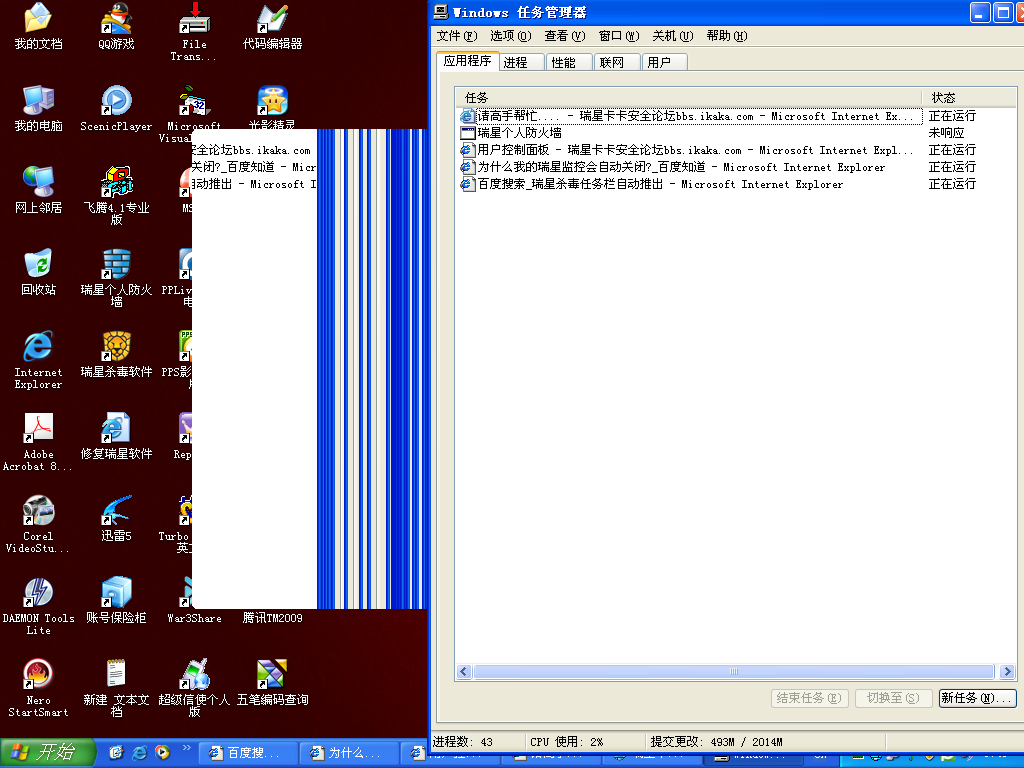The width and height of the screenshot is (1024, 768).
Task: Click the left arrow of task list scrollbar
Action: (x=464, y=671)
